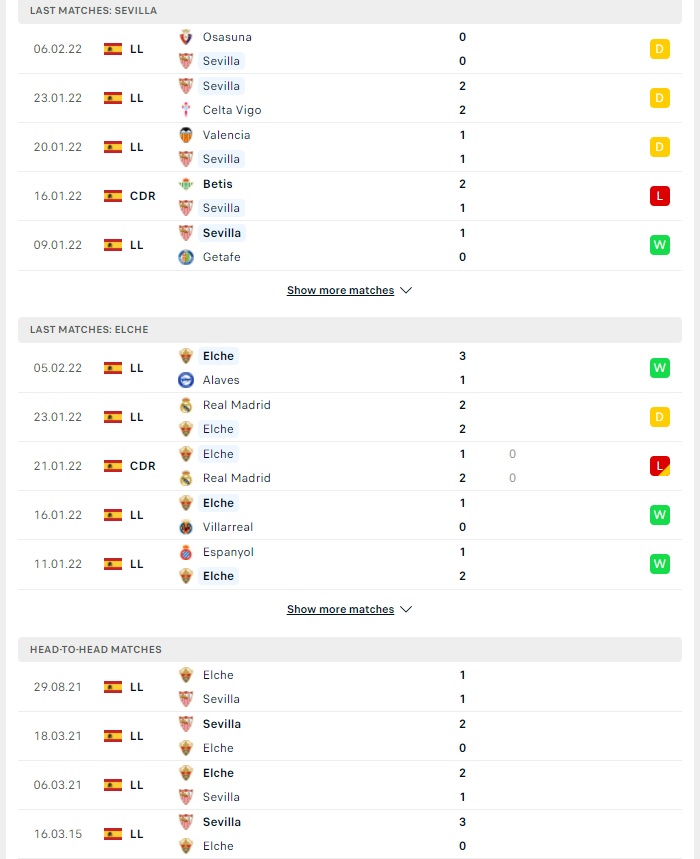
Task: Click the Betis green crest icon
Action: [186, 184]
